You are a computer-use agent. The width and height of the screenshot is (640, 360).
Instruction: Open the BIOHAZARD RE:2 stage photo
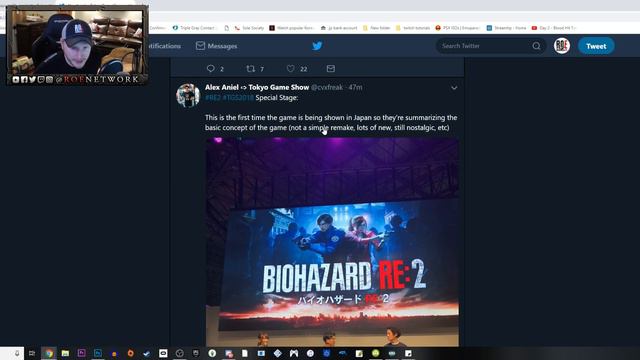click(332, 242)
